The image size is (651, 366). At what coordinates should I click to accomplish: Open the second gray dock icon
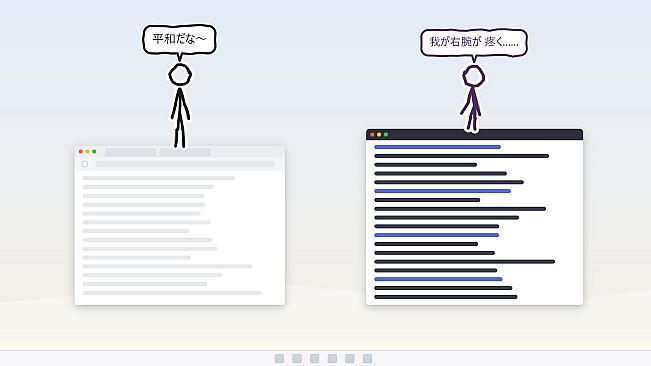coord(297,359)
